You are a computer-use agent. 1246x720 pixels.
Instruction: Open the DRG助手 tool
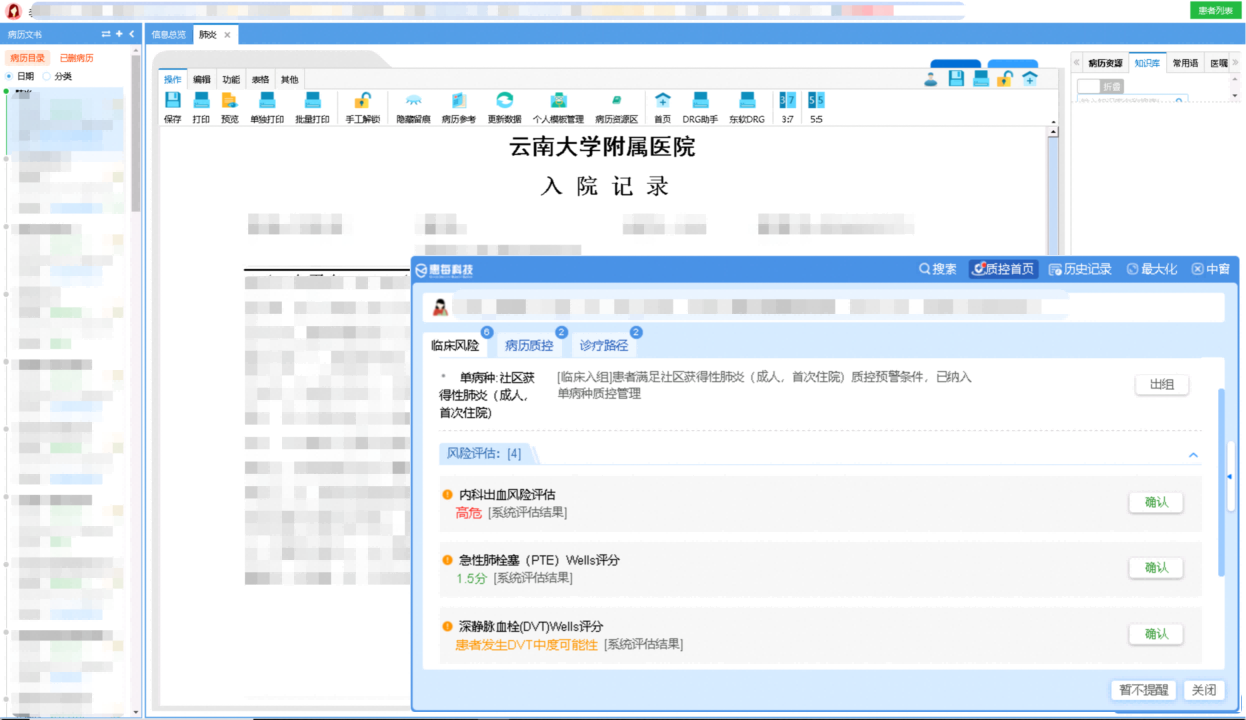pos(700,101)
